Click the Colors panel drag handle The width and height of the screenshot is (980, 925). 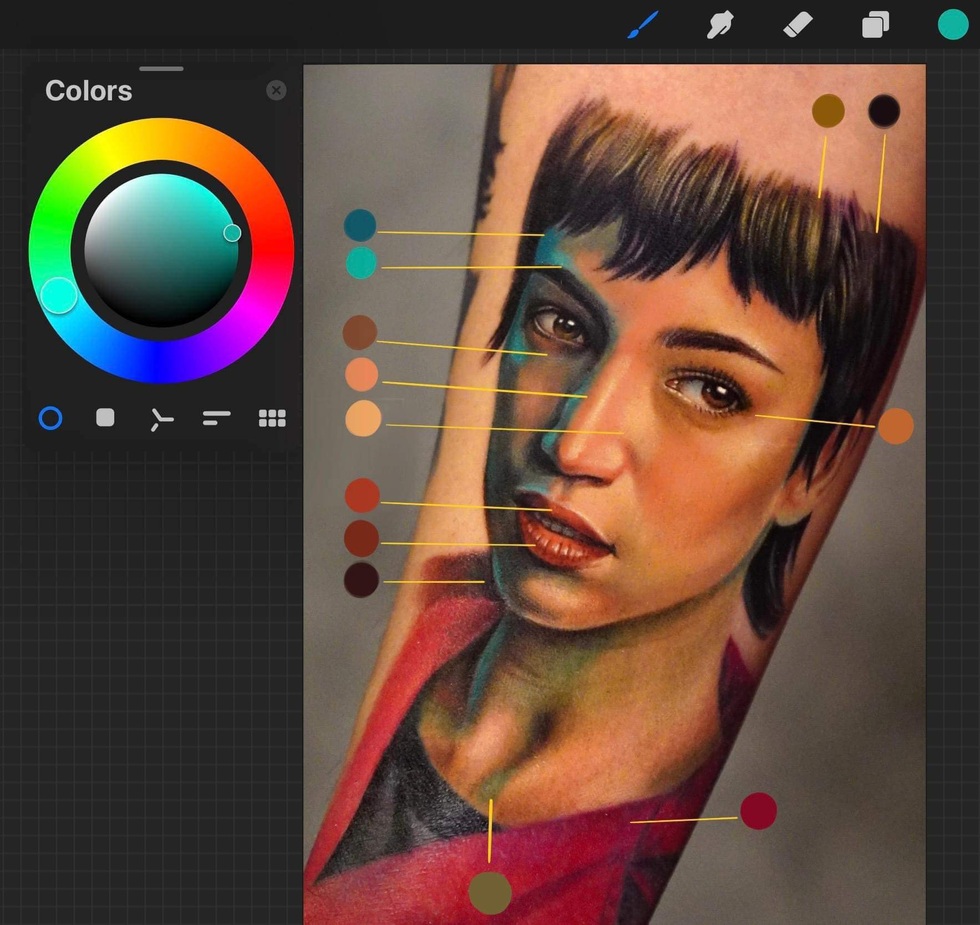[161, 69]
